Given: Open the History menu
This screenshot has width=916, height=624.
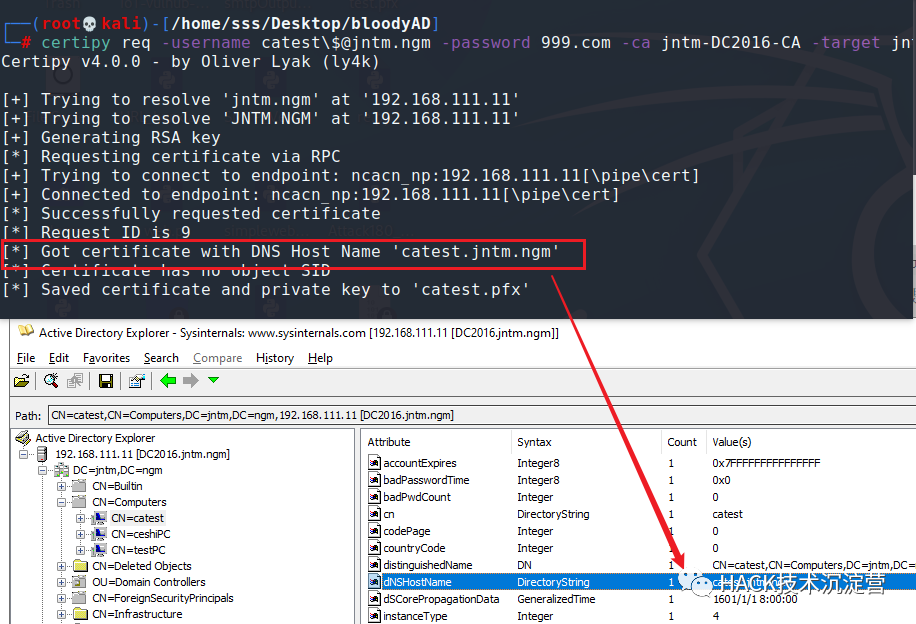Looking at the screenshot, I should (x=274, y=358).
